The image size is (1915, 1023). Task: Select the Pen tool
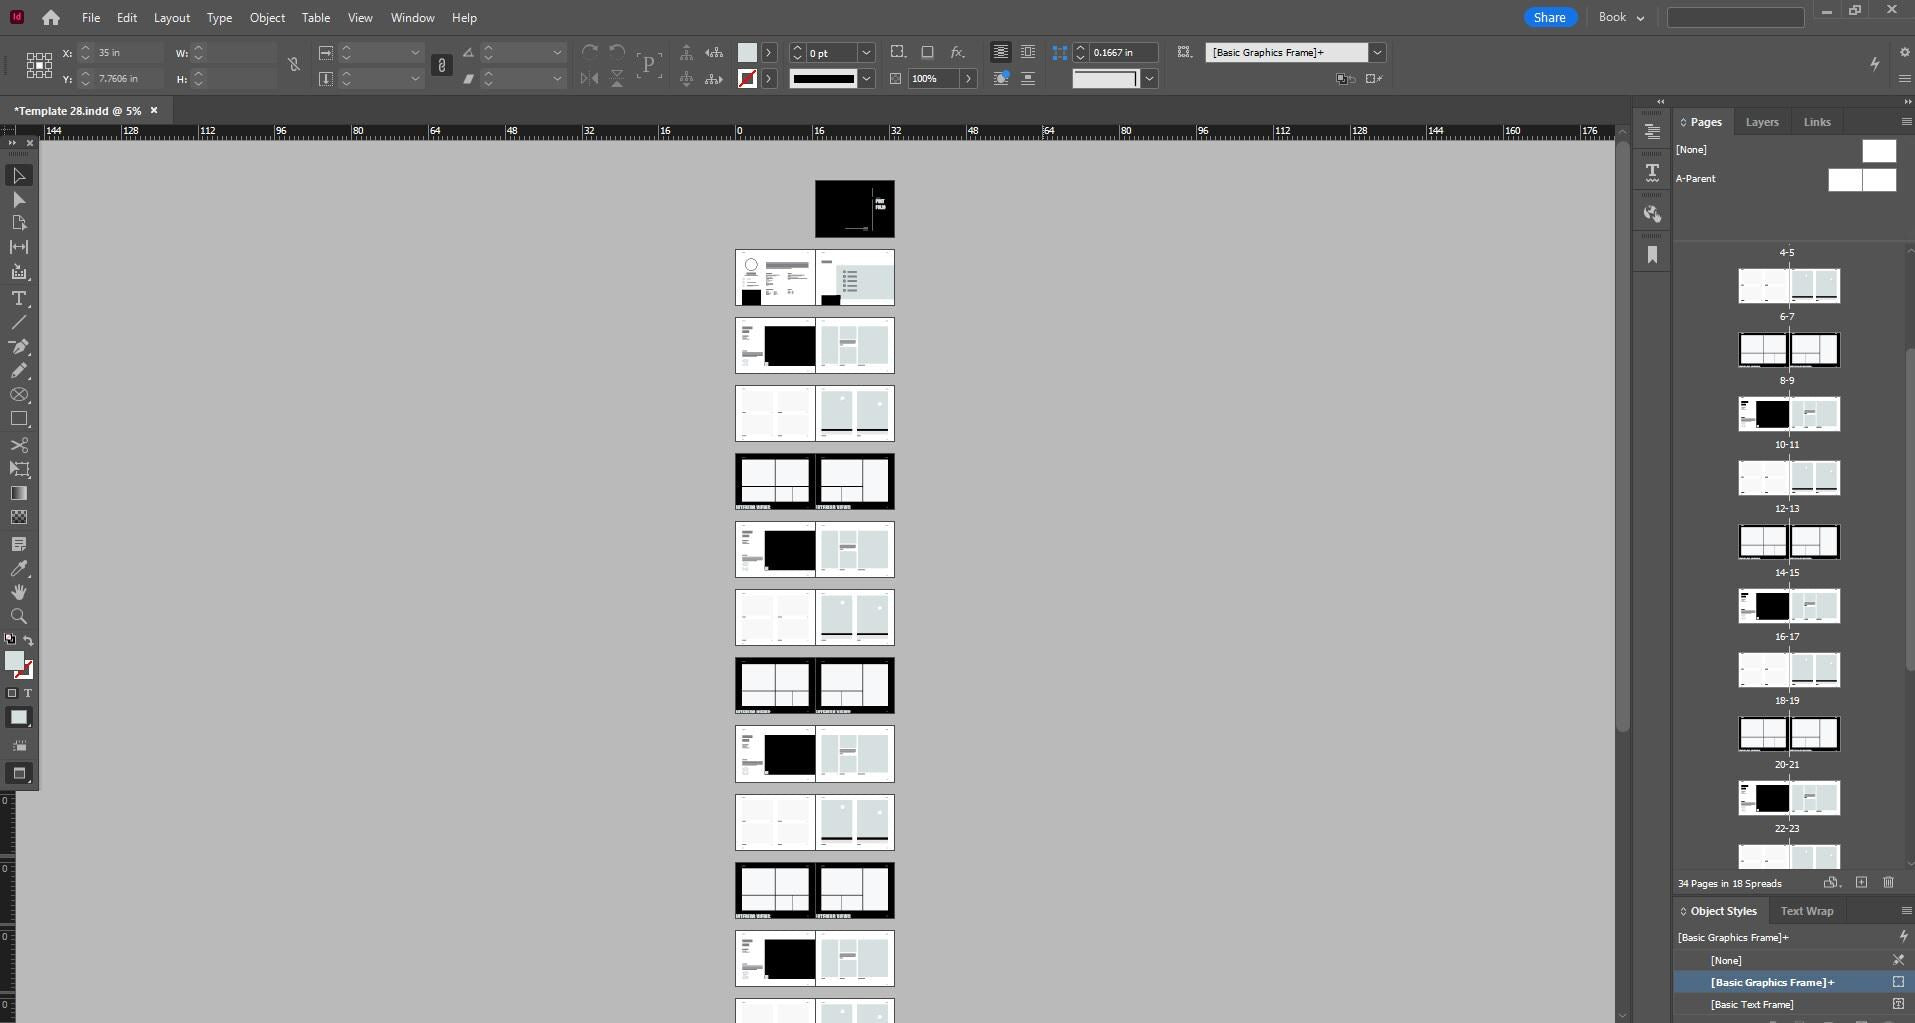pos(19,346)
